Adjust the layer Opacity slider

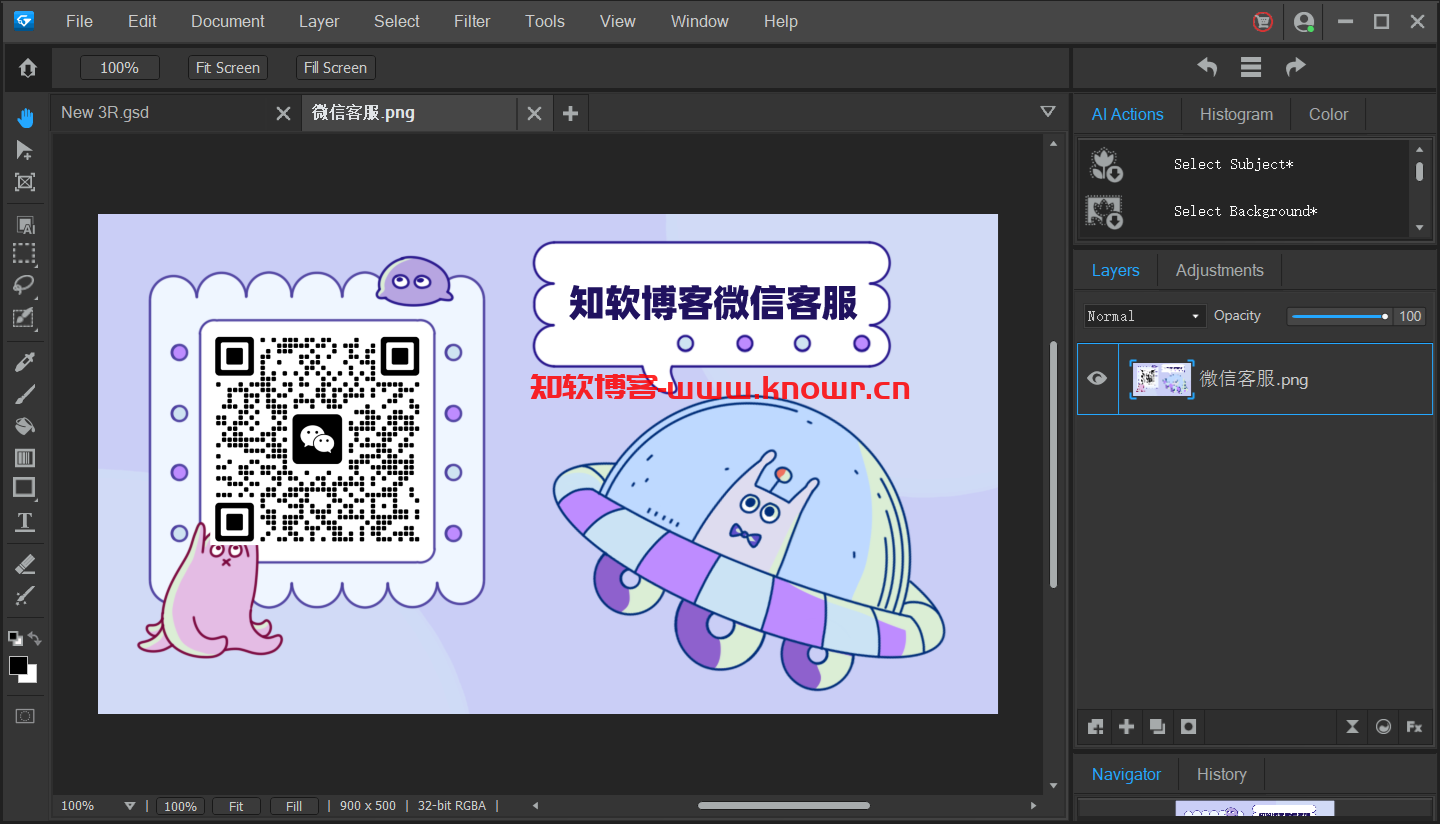click(x=1339, y=316)
